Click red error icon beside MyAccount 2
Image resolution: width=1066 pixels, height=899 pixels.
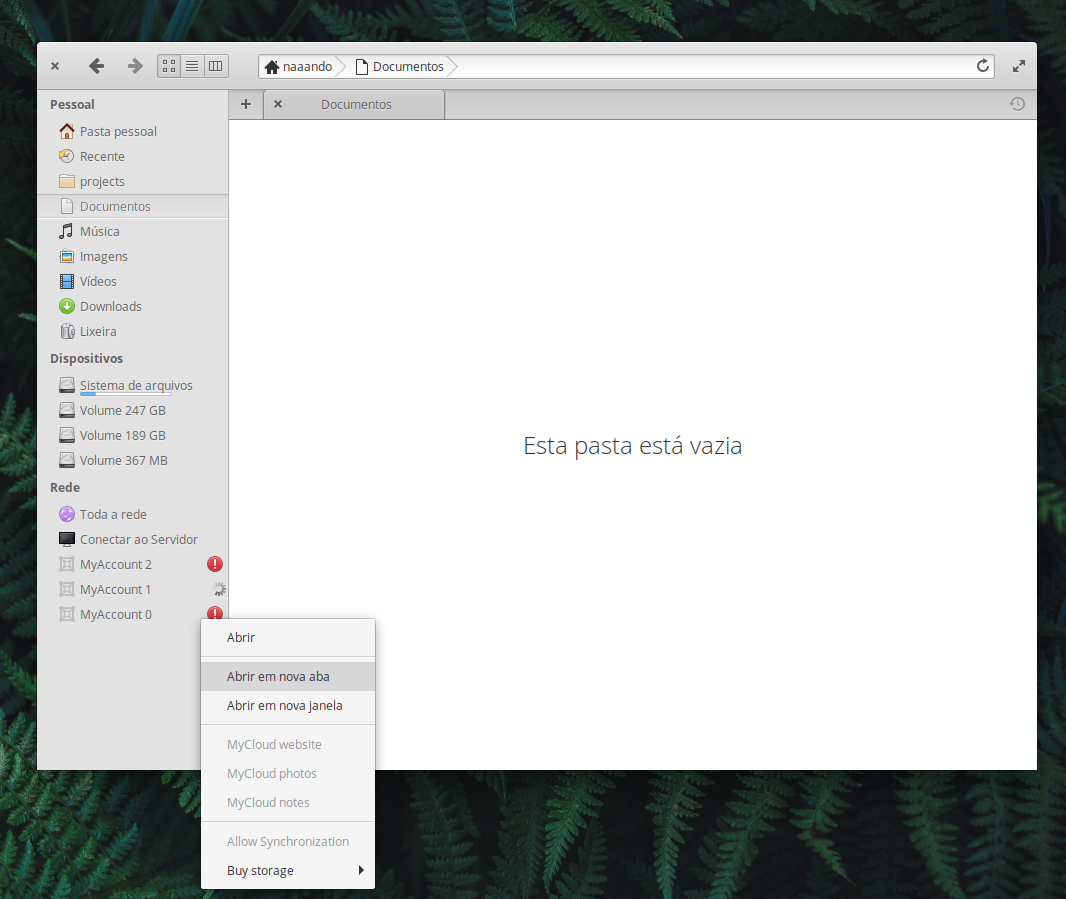point(215,564)
